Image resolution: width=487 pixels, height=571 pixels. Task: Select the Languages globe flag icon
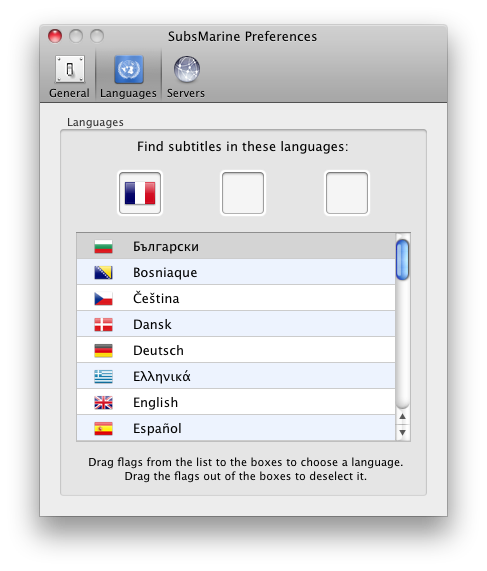(129, 69)
